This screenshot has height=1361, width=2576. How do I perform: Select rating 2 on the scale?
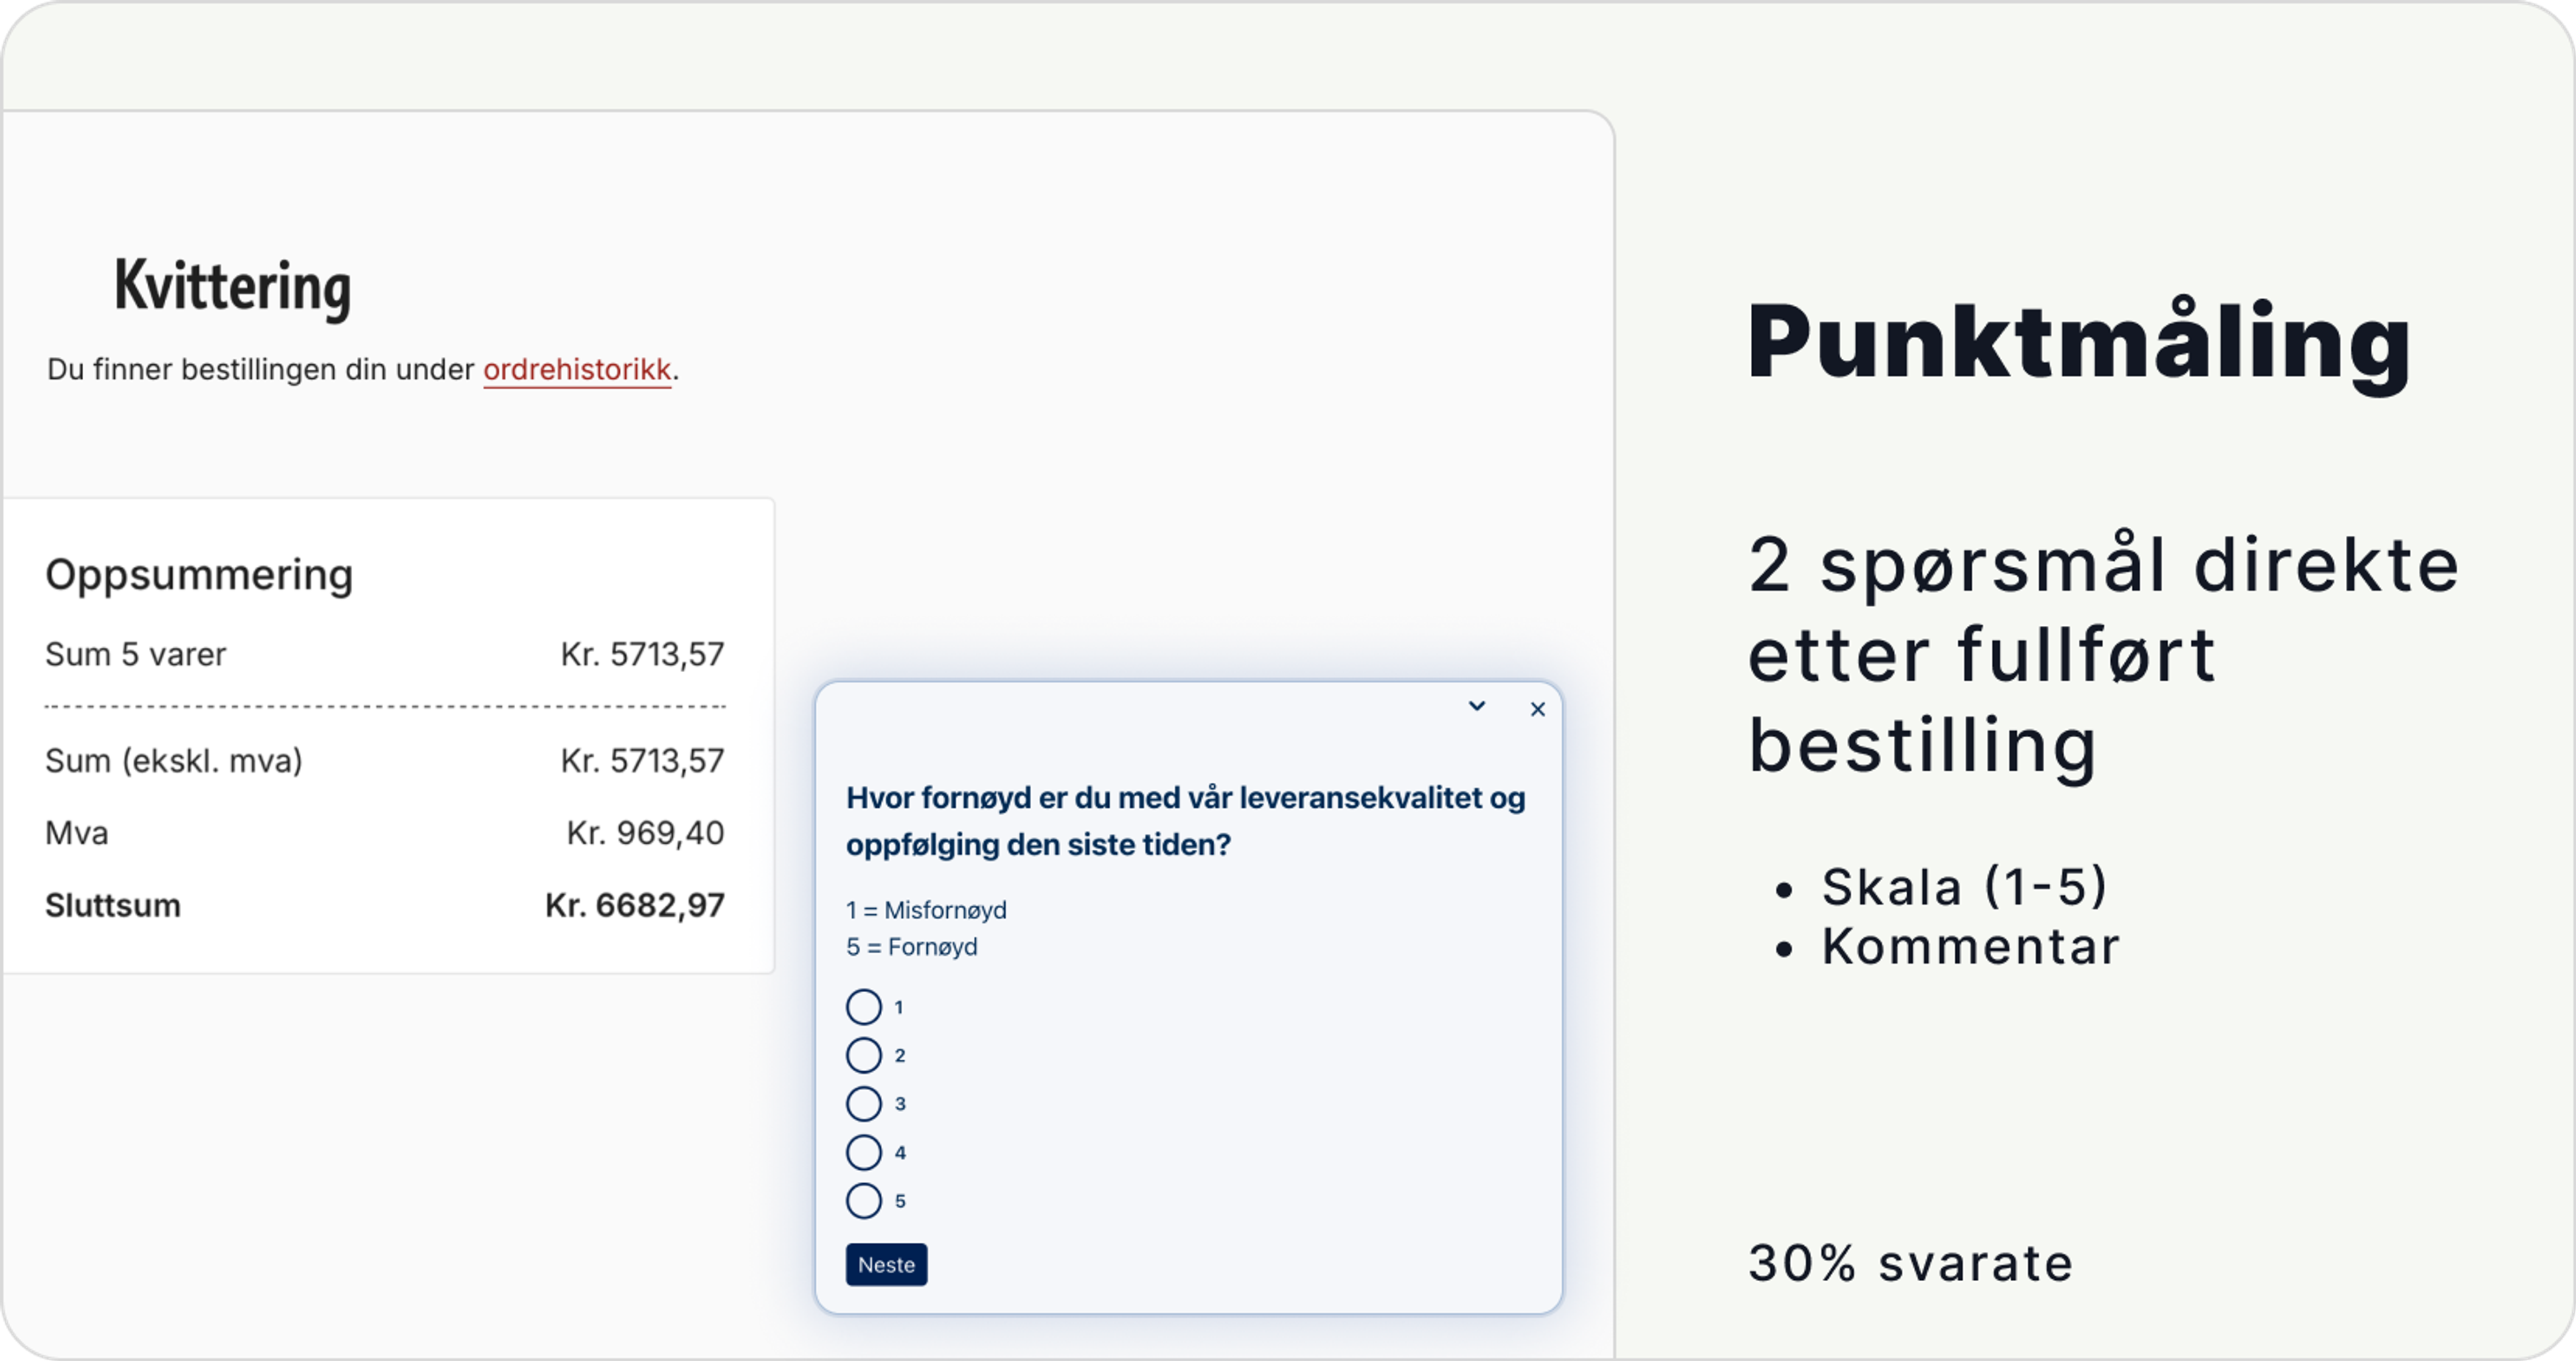[863, 1055]
